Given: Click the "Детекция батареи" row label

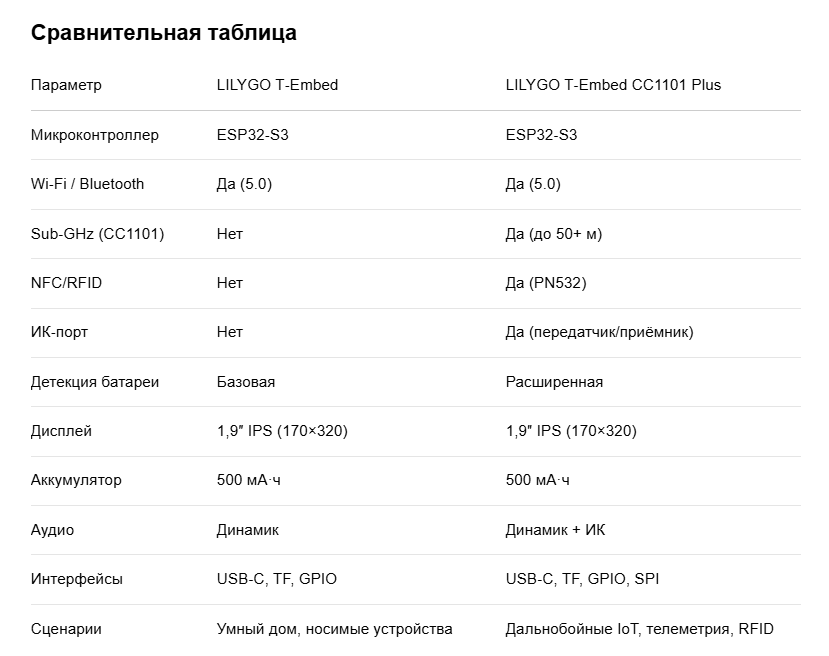Looking at the screenshot, I should point(95,382).
